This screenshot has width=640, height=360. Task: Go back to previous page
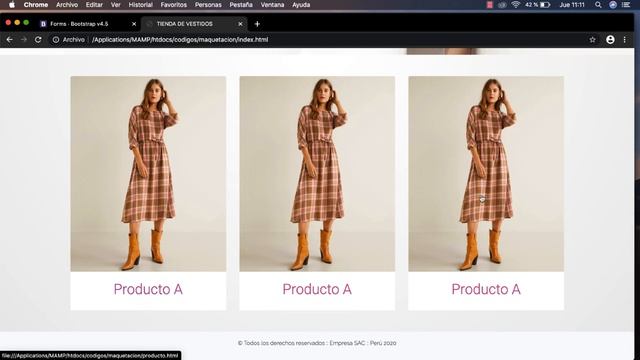click(x=9, y=40)
